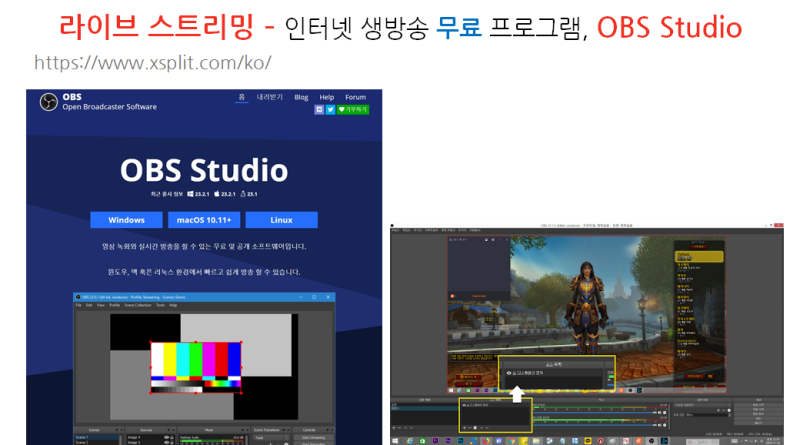The image size is (800, 445).
Task: Select Scene 2 in the Scenes list
Action: [97, 442]
